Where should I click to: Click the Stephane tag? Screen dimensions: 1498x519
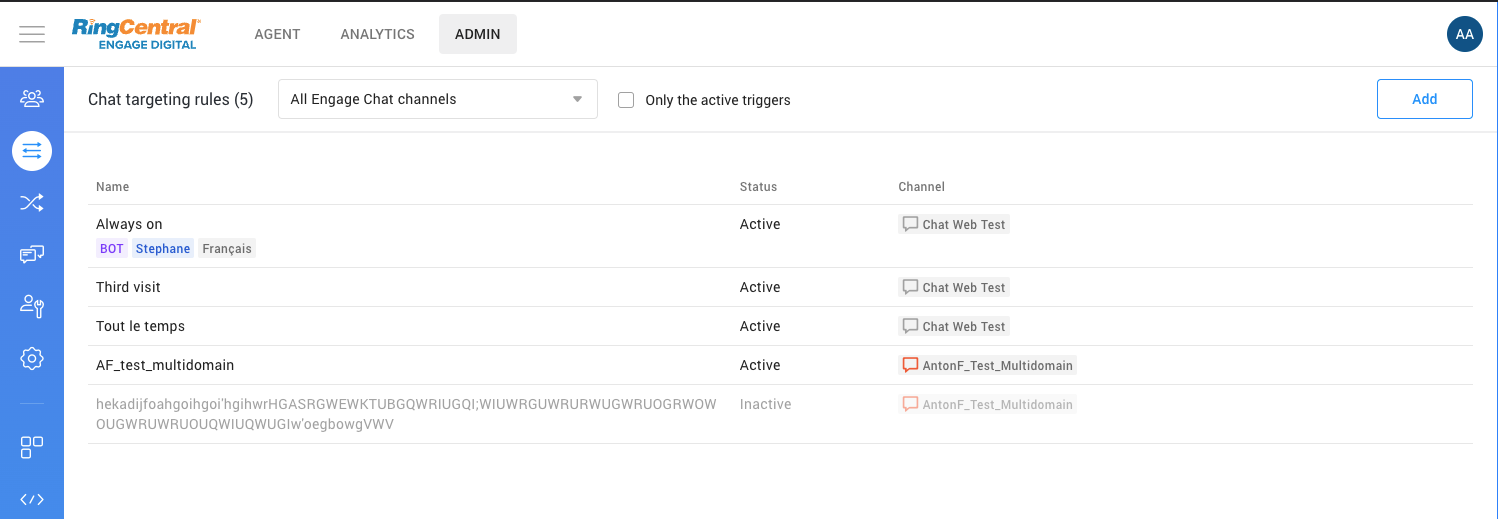point(163,249)
